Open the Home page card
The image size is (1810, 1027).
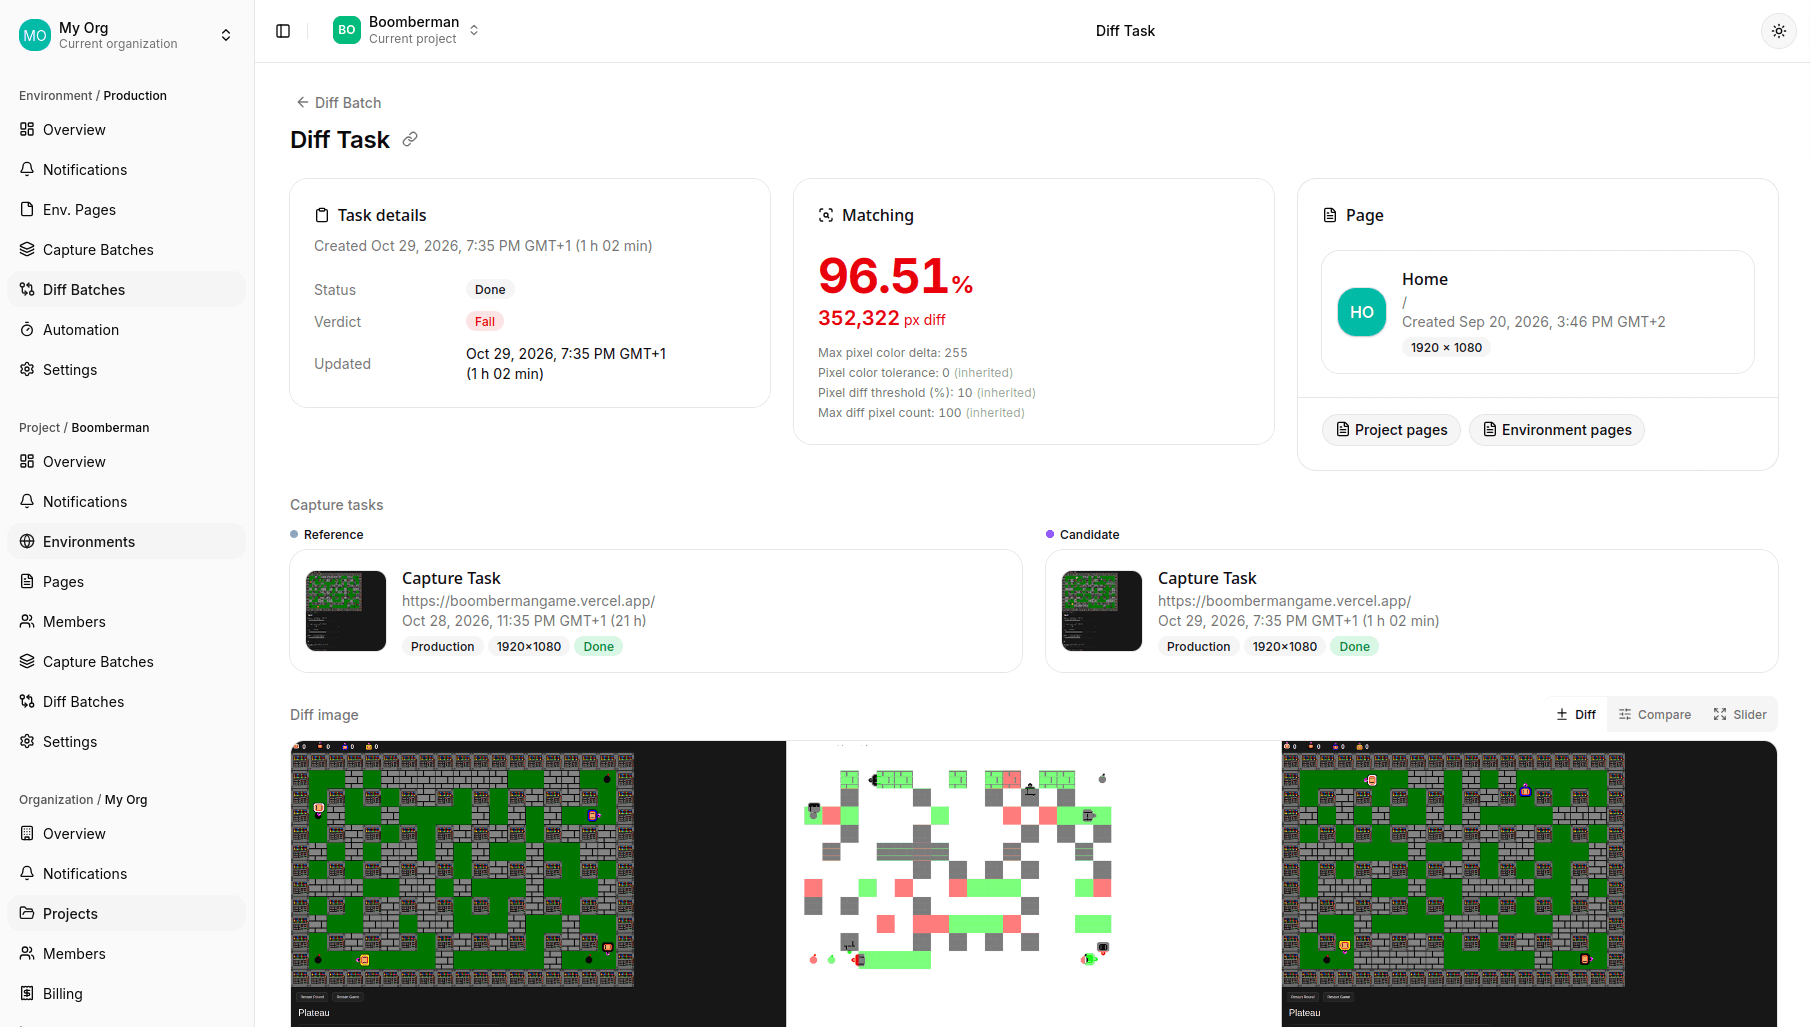click(x=1537, y=312)
